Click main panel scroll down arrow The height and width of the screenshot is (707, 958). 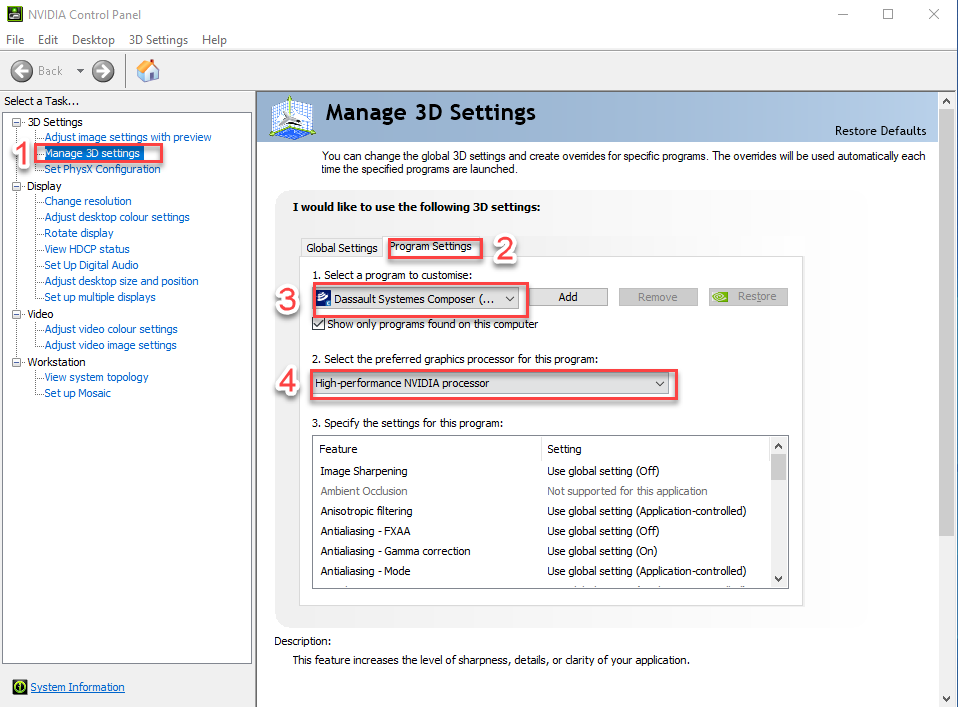(946, 698)
